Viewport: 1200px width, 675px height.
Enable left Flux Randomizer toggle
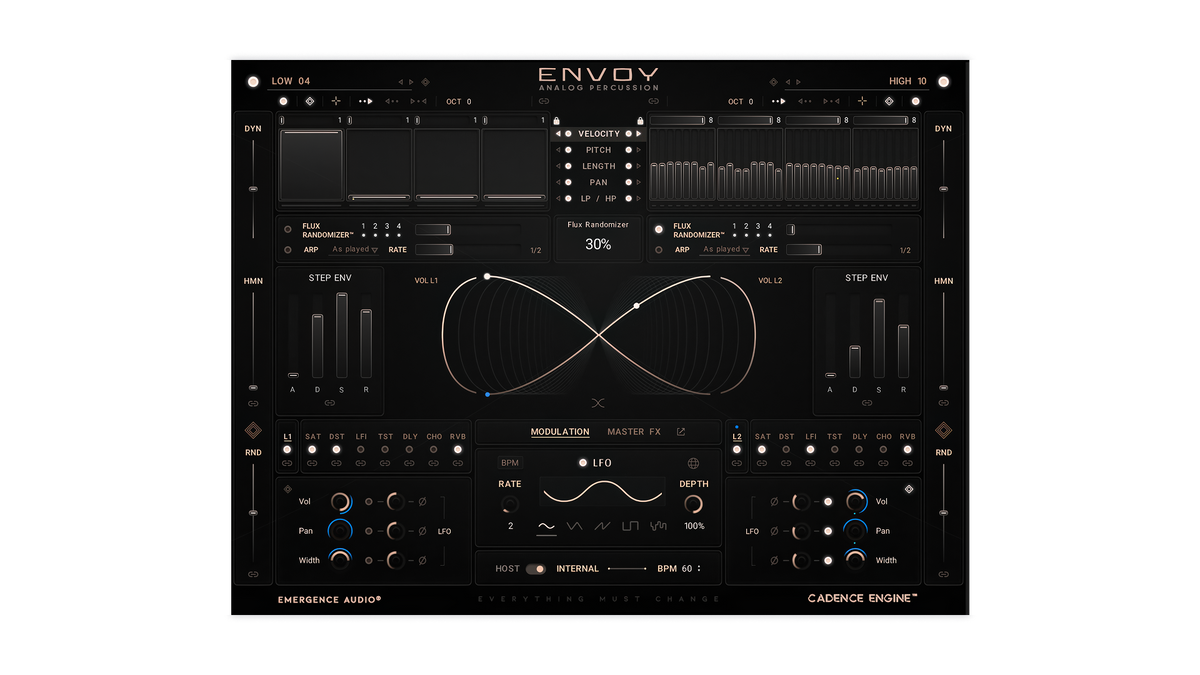288,229
